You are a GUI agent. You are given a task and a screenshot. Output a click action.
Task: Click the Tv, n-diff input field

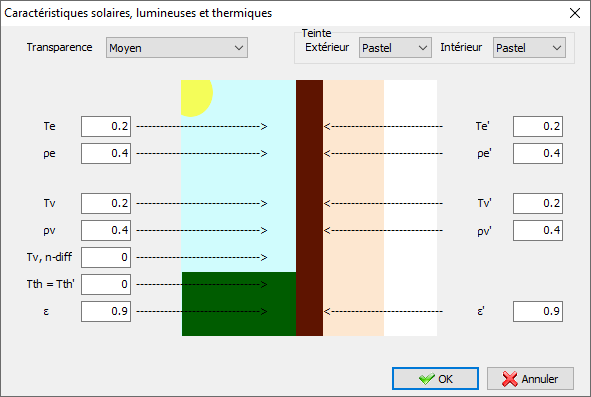106,258
